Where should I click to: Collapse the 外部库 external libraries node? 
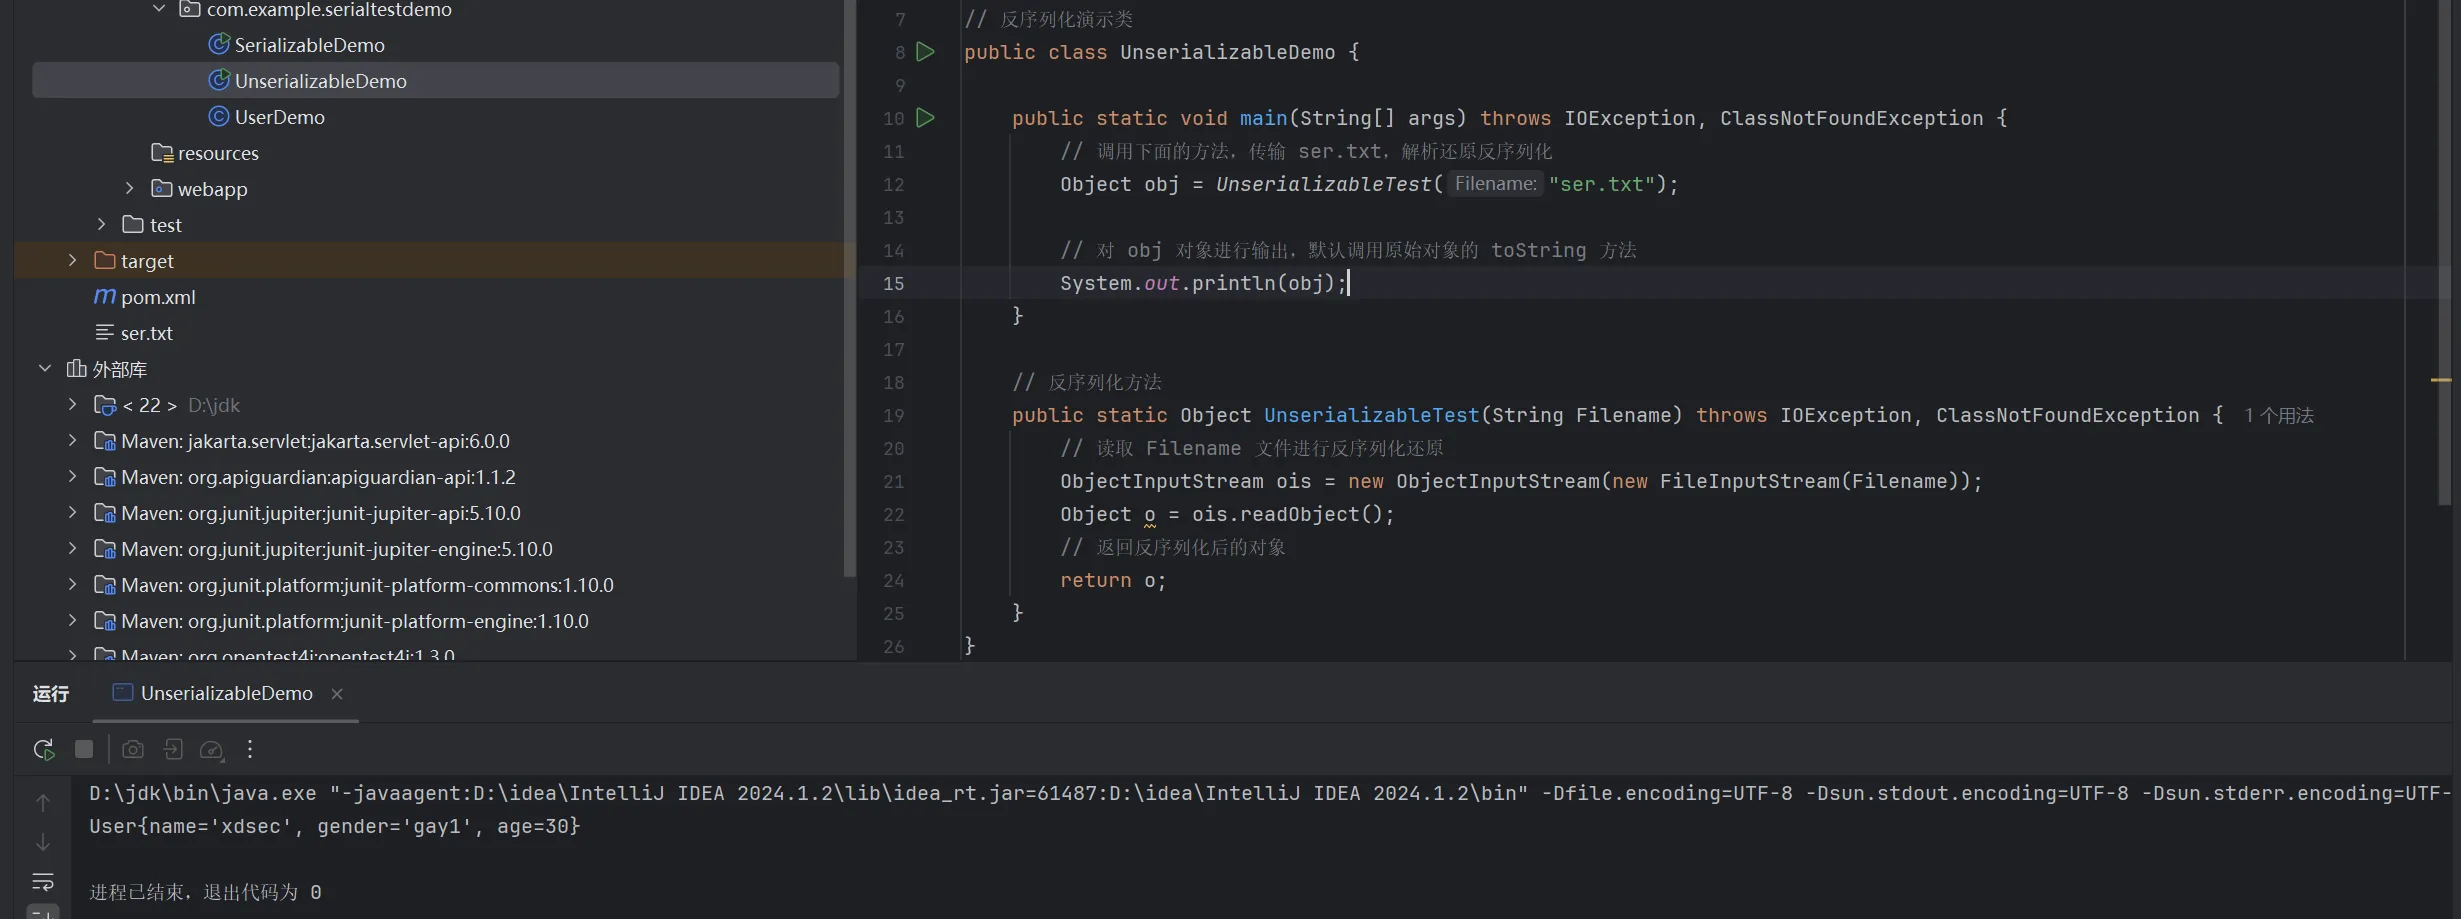(x=45, y=369)
